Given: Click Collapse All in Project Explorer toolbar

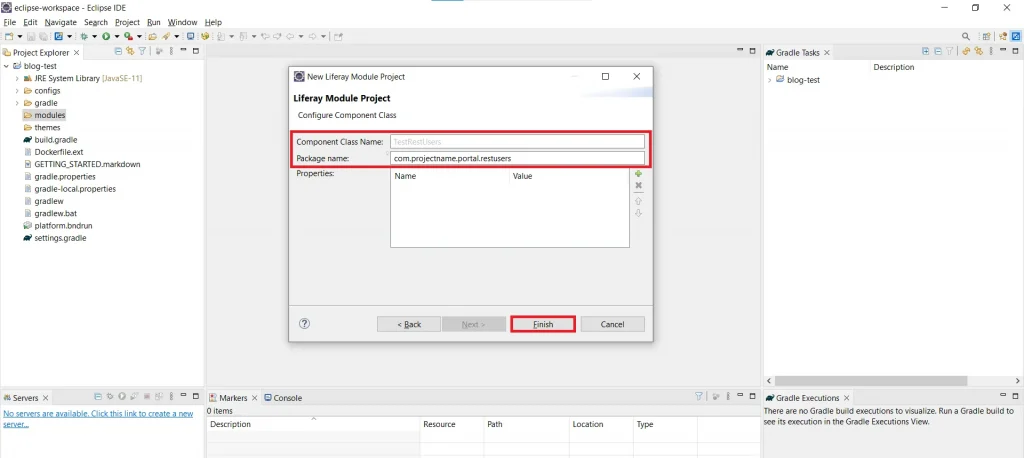Looking at the screenshot, I should 118,51.
